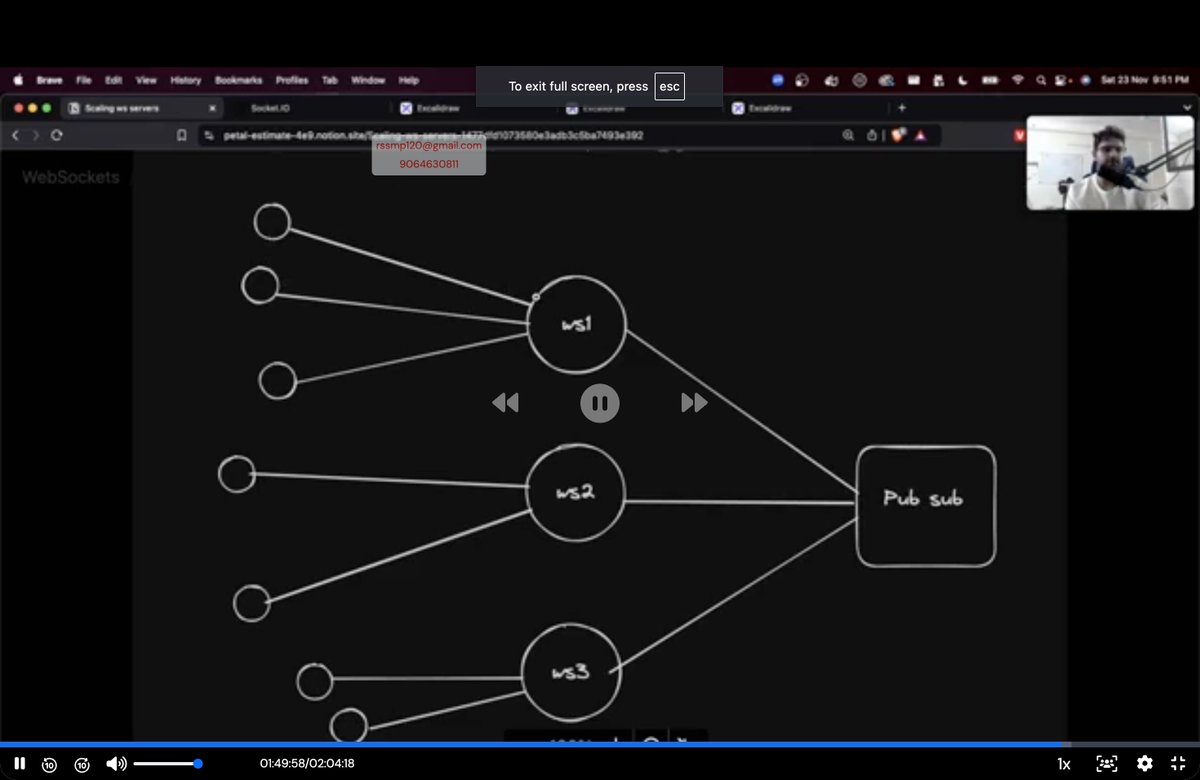Open playback speed options via 1x label

[x=1063, y=763]
